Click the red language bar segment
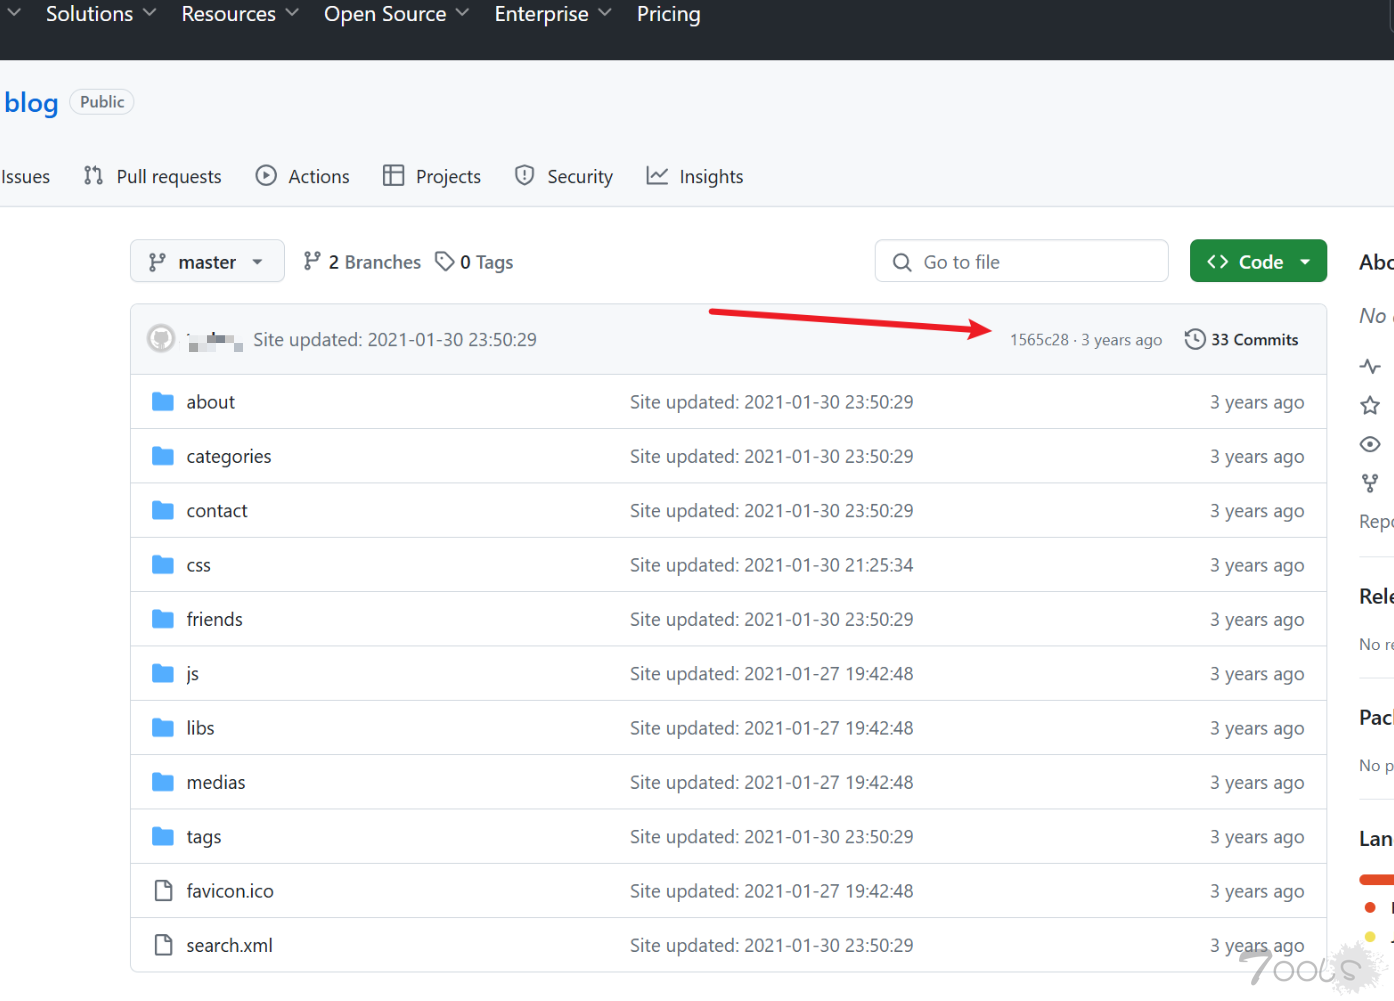This screenshot has height=1001, width=1394. [1377, 880]
